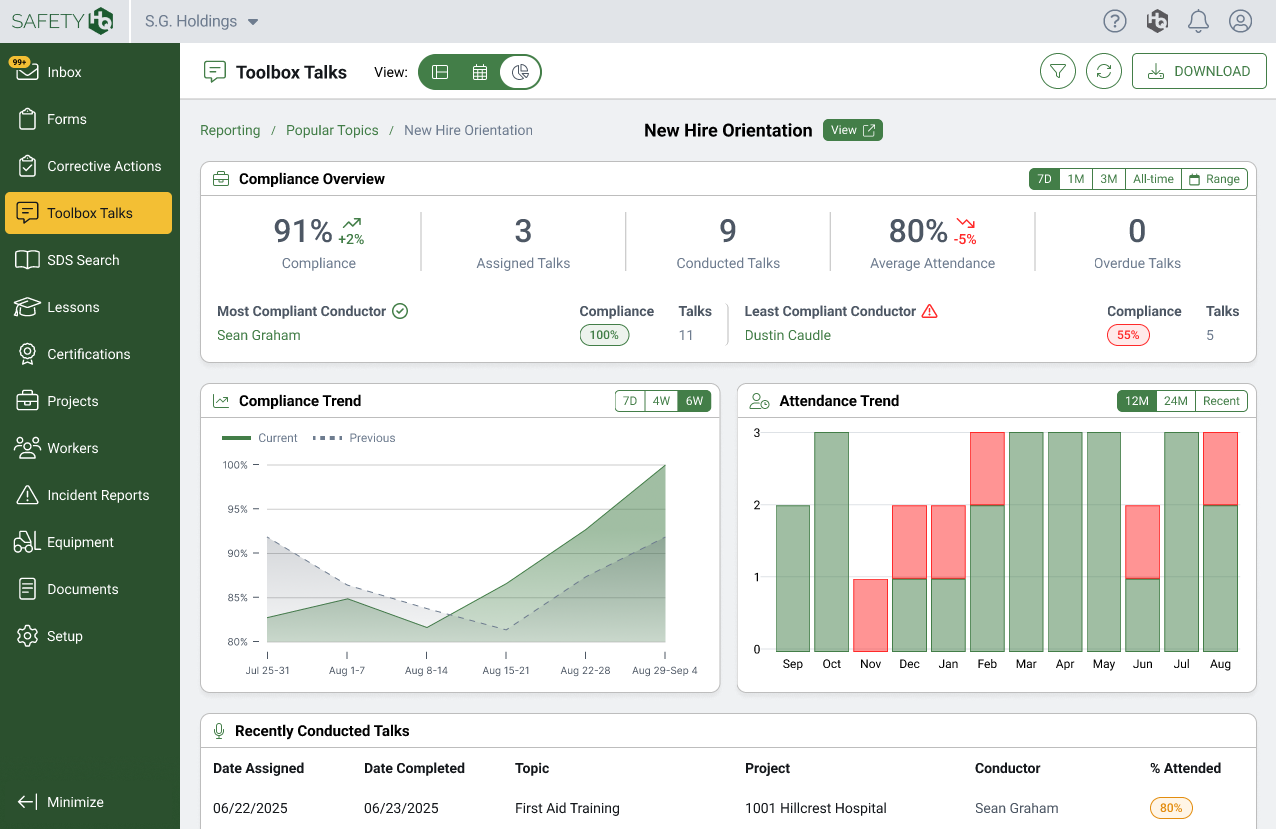Switch to list view icon
Image resolution: width=1276 pixels, height=829 pixels.
coord(440,72)
